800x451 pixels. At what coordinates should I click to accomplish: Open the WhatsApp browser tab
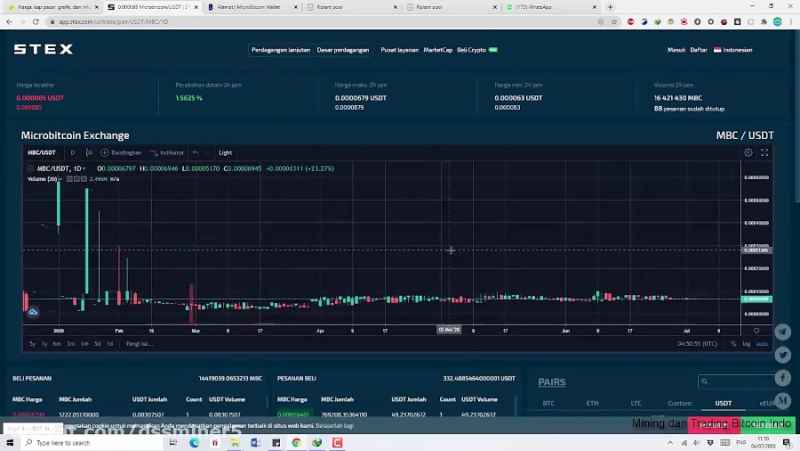[x=551, y=7]
